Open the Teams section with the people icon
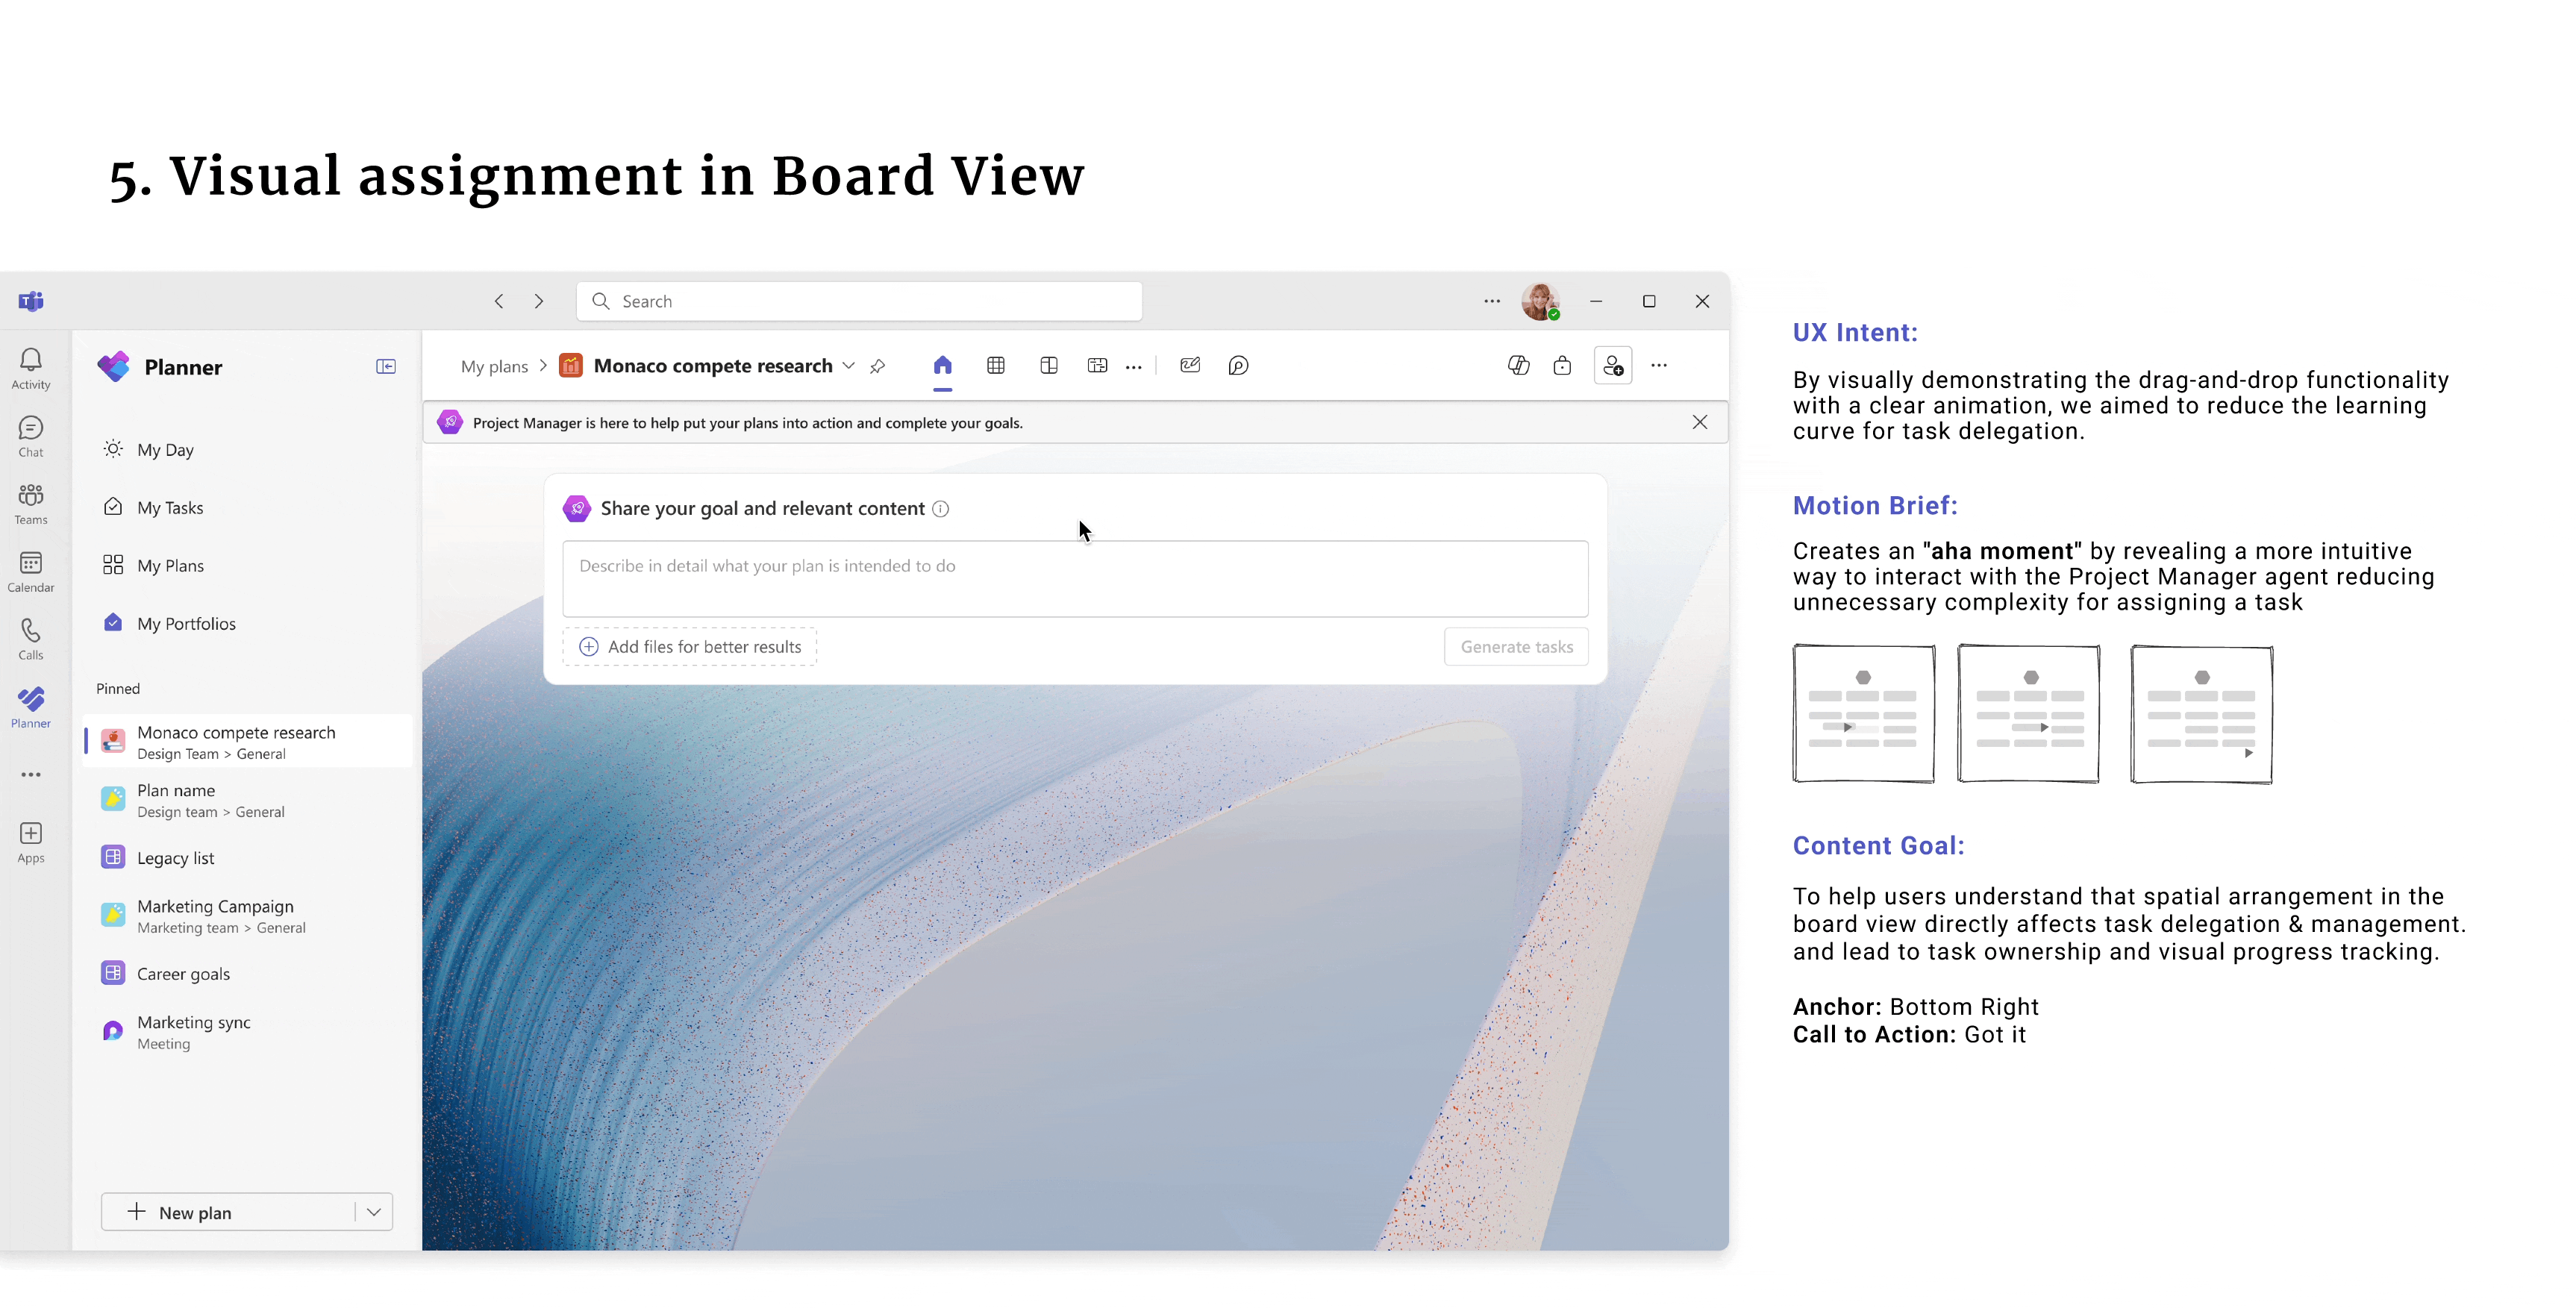2576x1308 pixels. click(x=31, y=504)
